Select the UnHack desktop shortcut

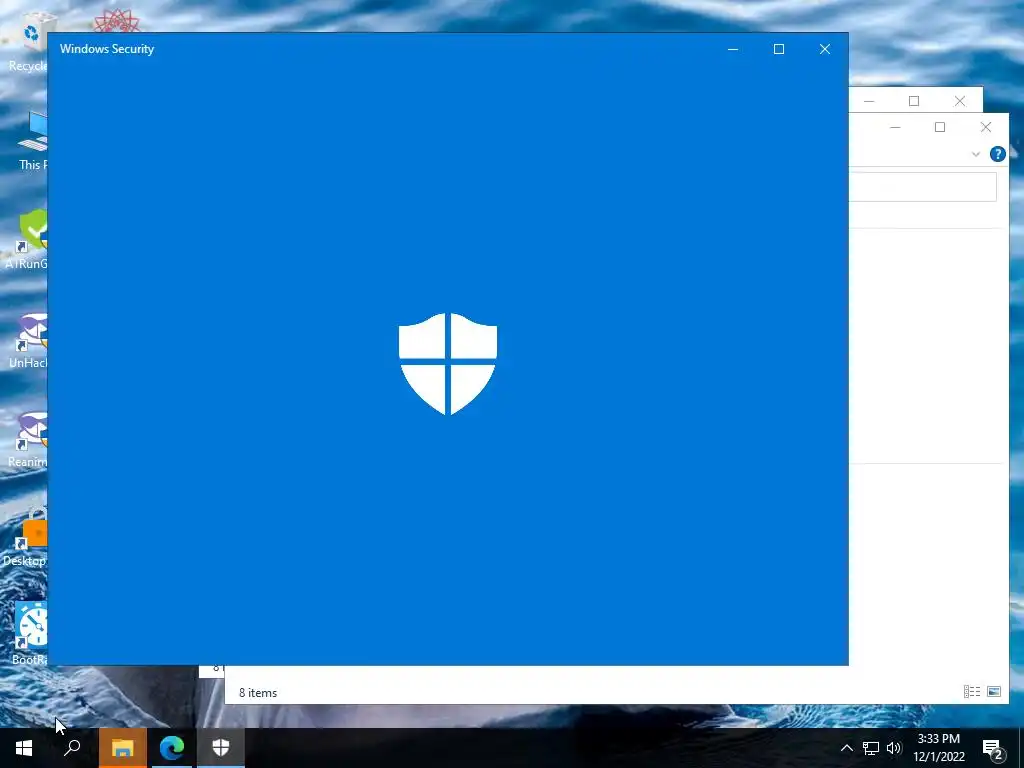(x=29, y=340)
